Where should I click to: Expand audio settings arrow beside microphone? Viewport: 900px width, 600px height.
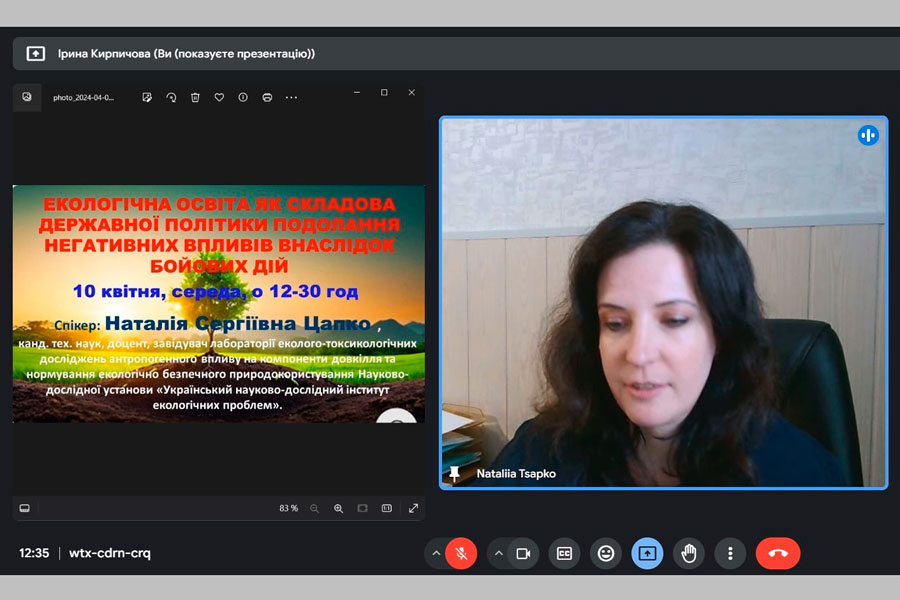tap(436, 553)
